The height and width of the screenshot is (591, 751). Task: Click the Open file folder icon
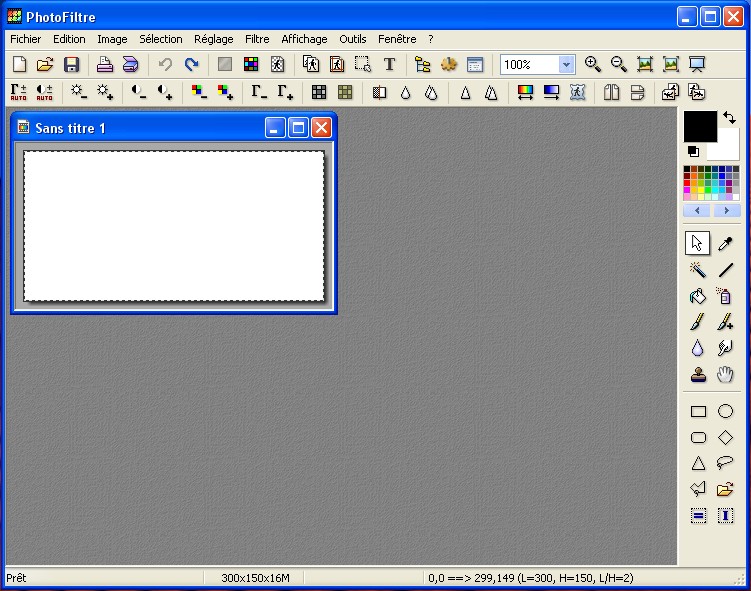(45, 64)
